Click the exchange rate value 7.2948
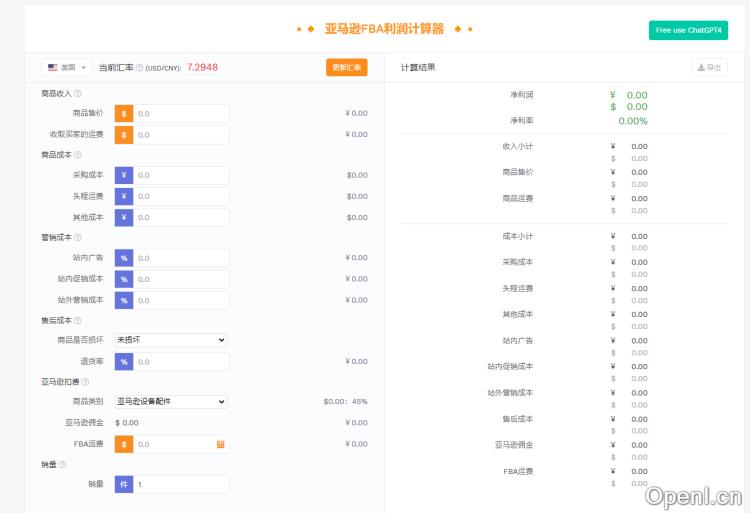This screenshot has height=513, width=750. coord(202,67)
